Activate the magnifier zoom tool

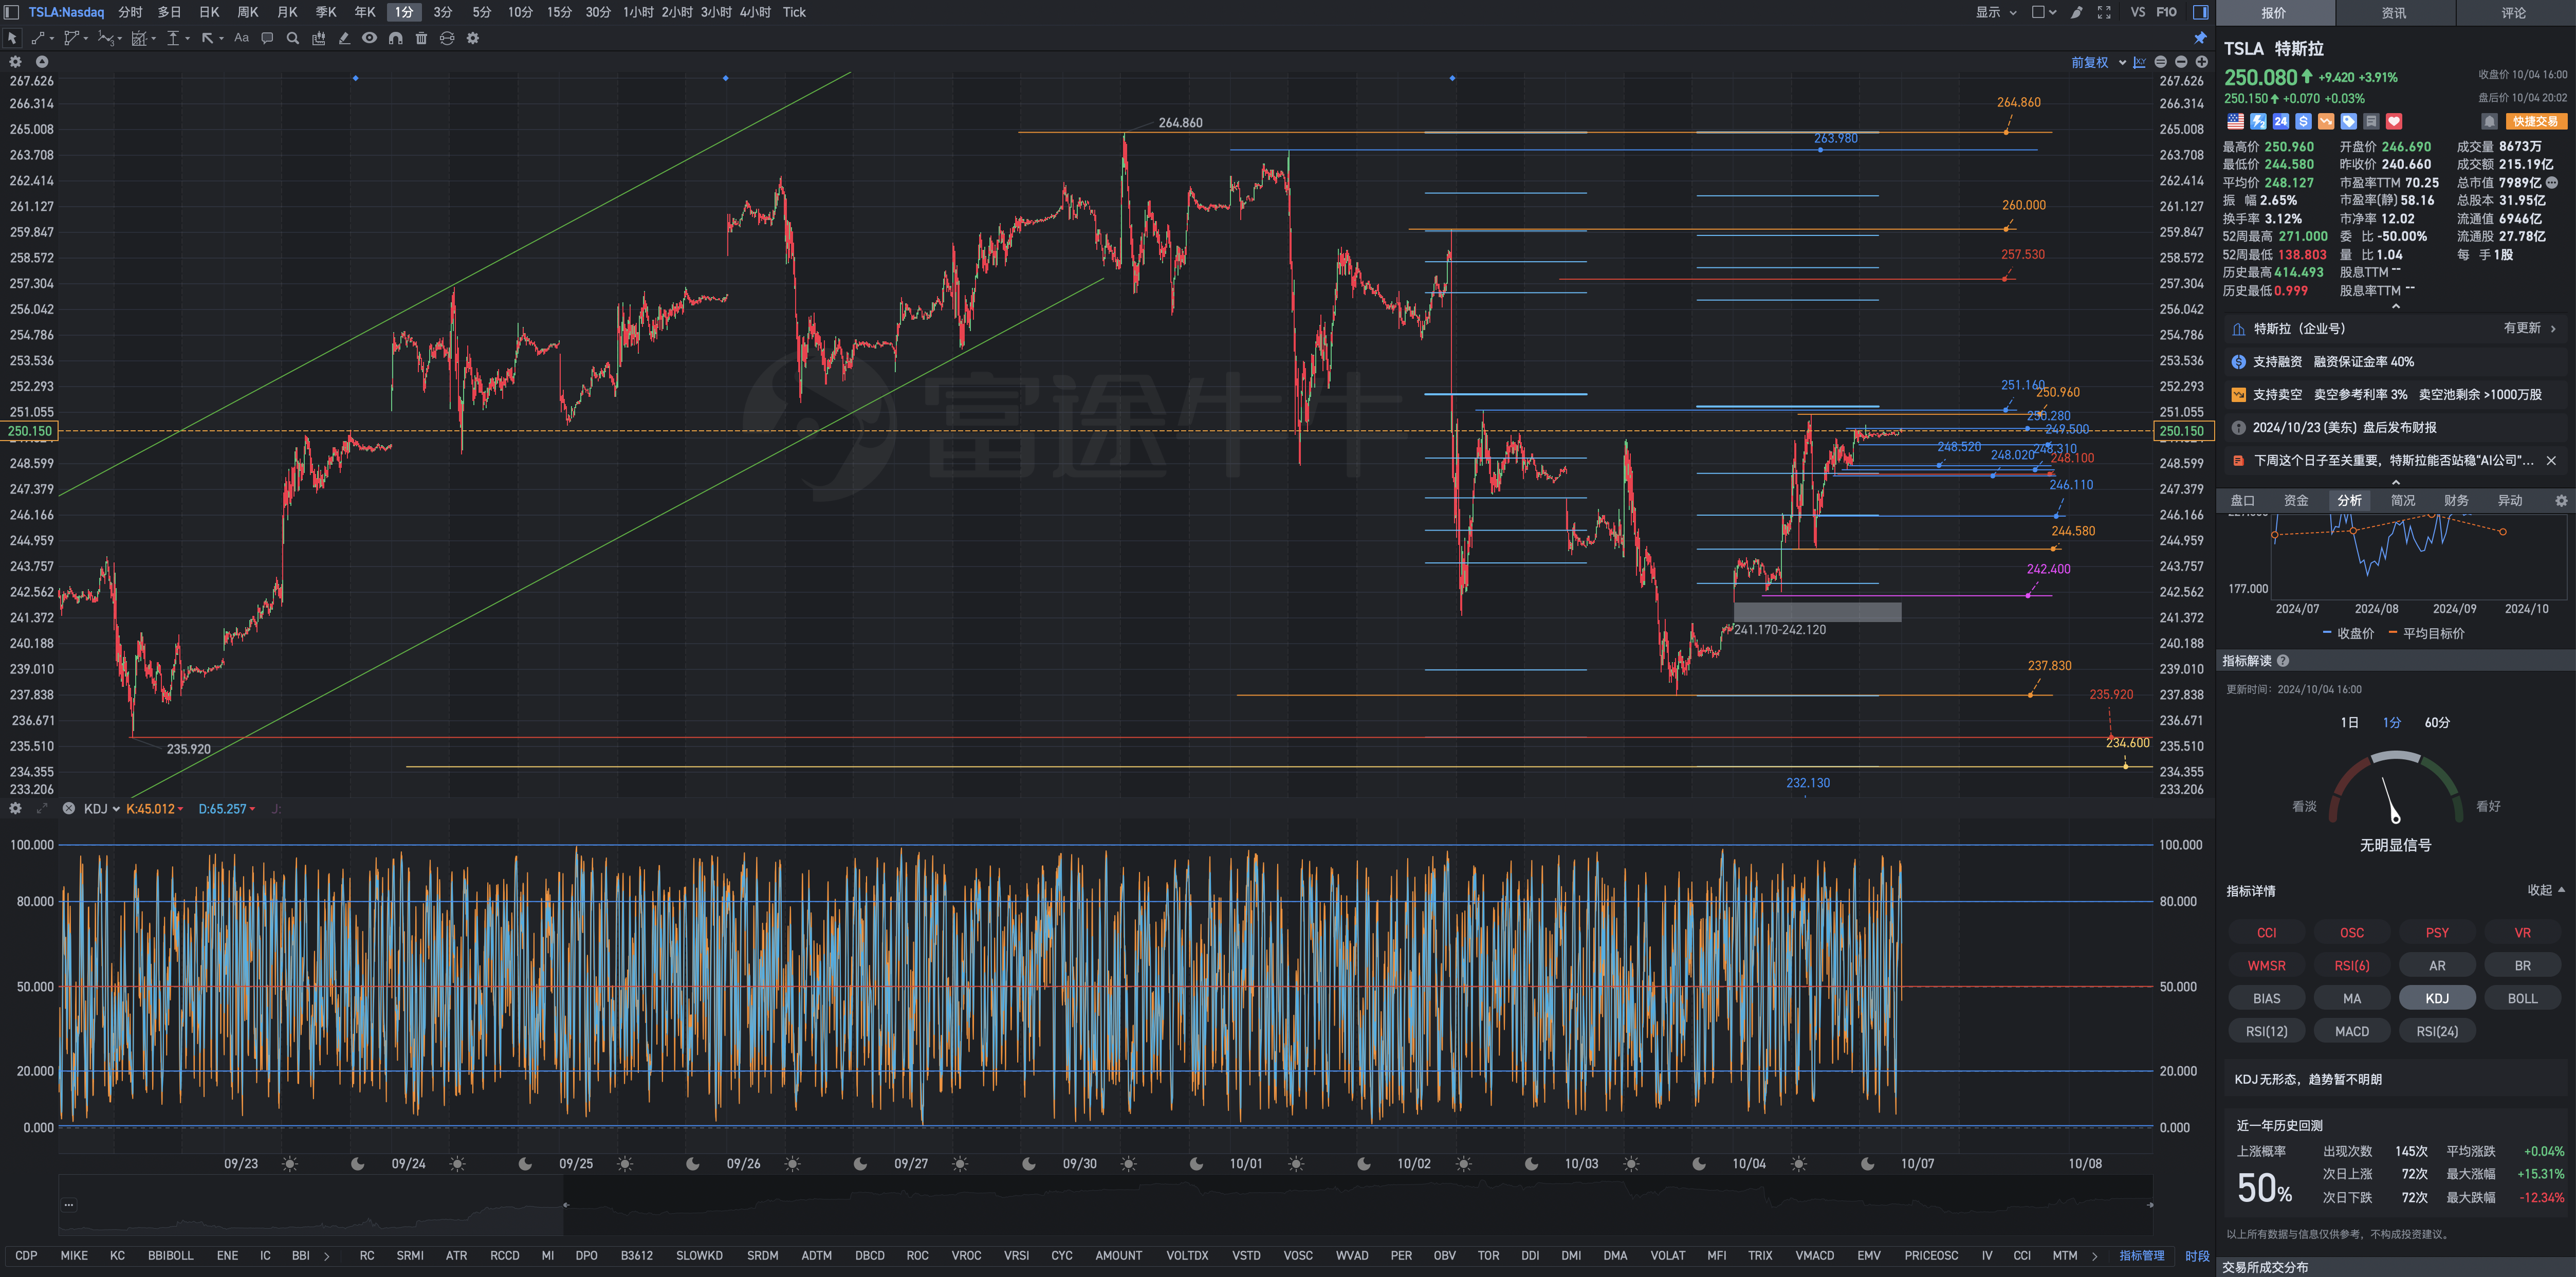293,38
